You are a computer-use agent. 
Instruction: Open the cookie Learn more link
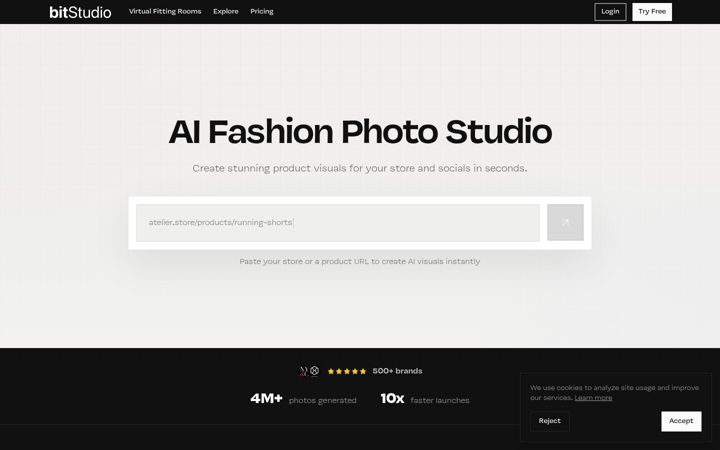[x=593, y=398]
